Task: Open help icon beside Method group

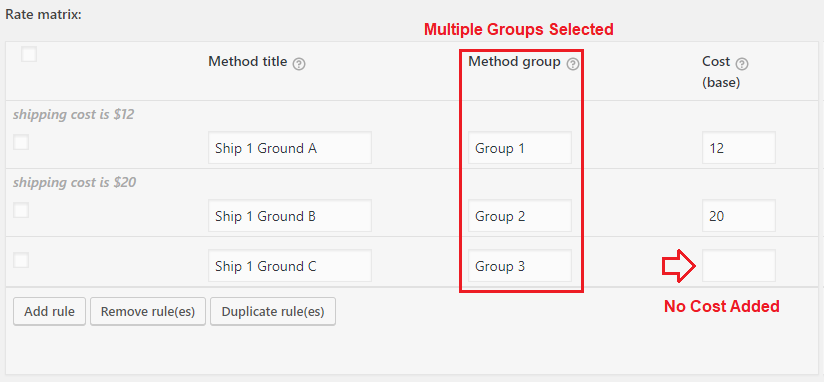Action: pos(573,64)
